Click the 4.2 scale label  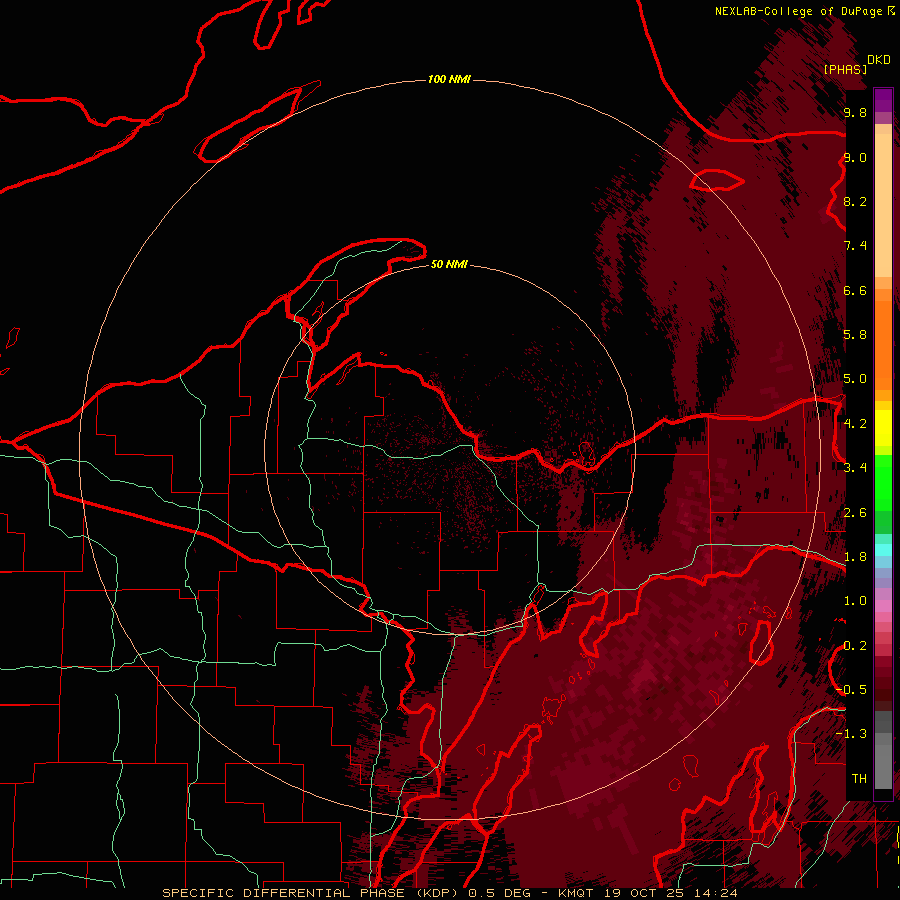point(855,424)
